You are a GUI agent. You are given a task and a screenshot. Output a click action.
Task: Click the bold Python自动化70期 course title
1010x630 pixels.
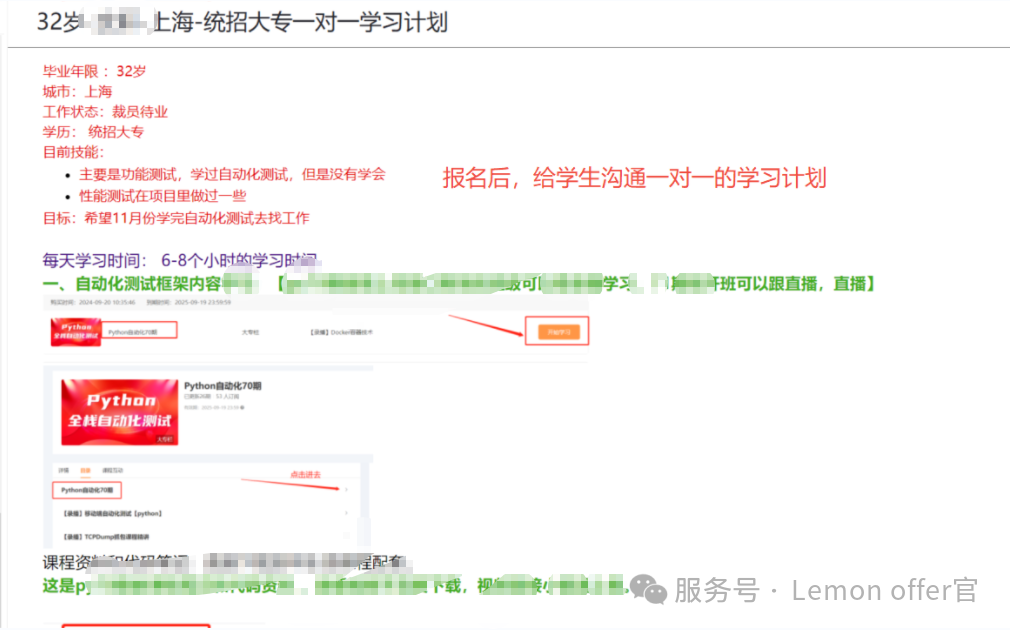tap(222, 386)
